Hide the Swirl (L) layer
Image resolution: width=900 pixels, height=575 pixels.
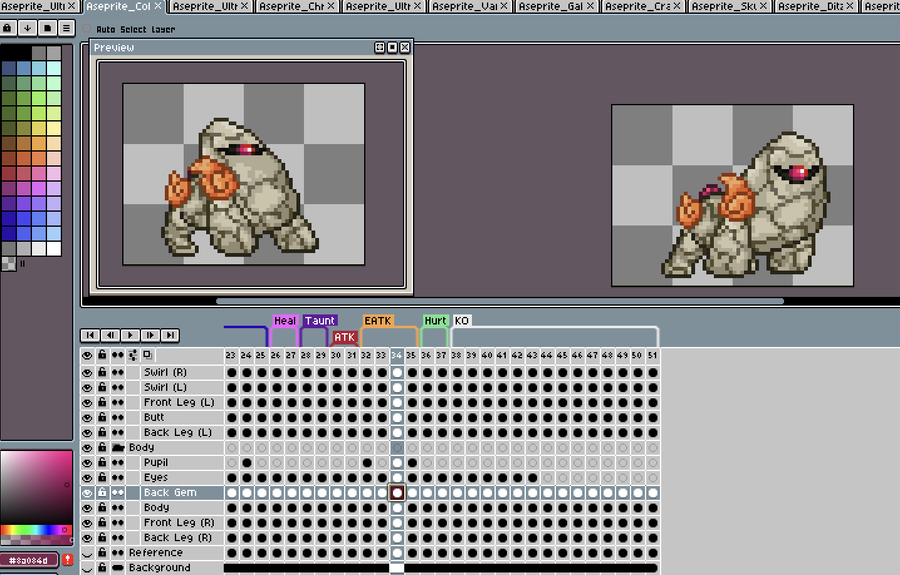click(87, 387)
